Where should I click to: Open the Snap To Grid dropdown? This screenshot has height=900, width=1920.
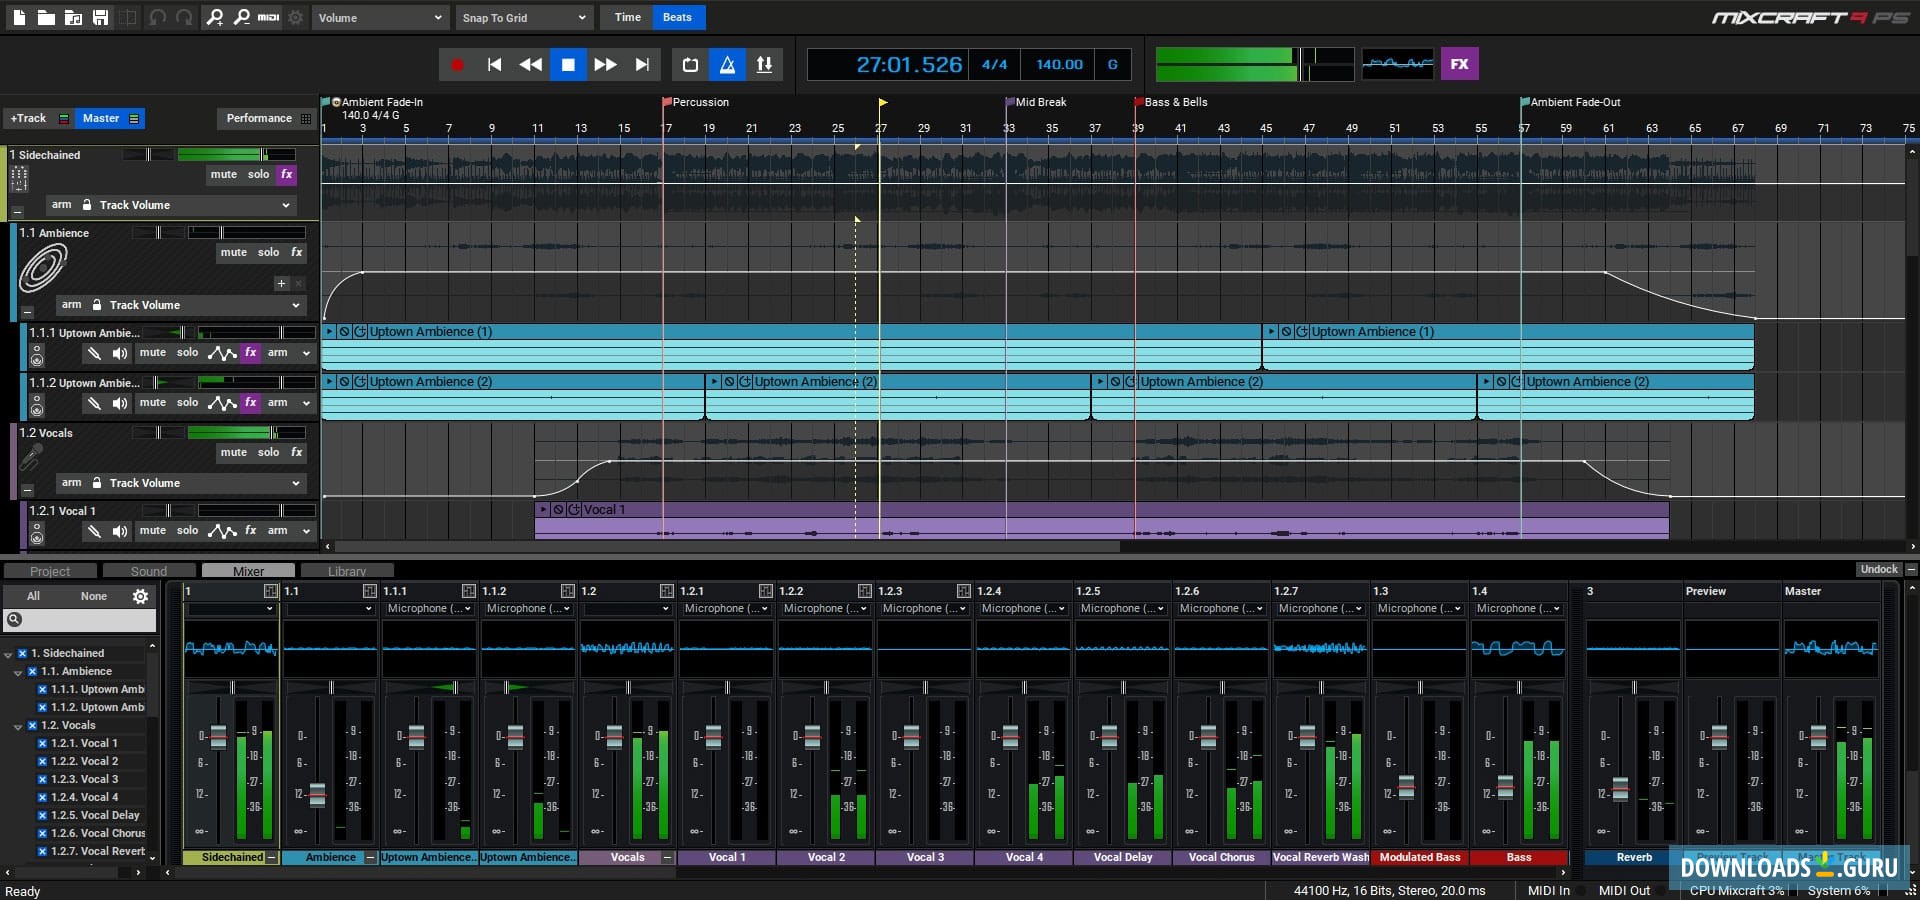[x=524, y=17]
